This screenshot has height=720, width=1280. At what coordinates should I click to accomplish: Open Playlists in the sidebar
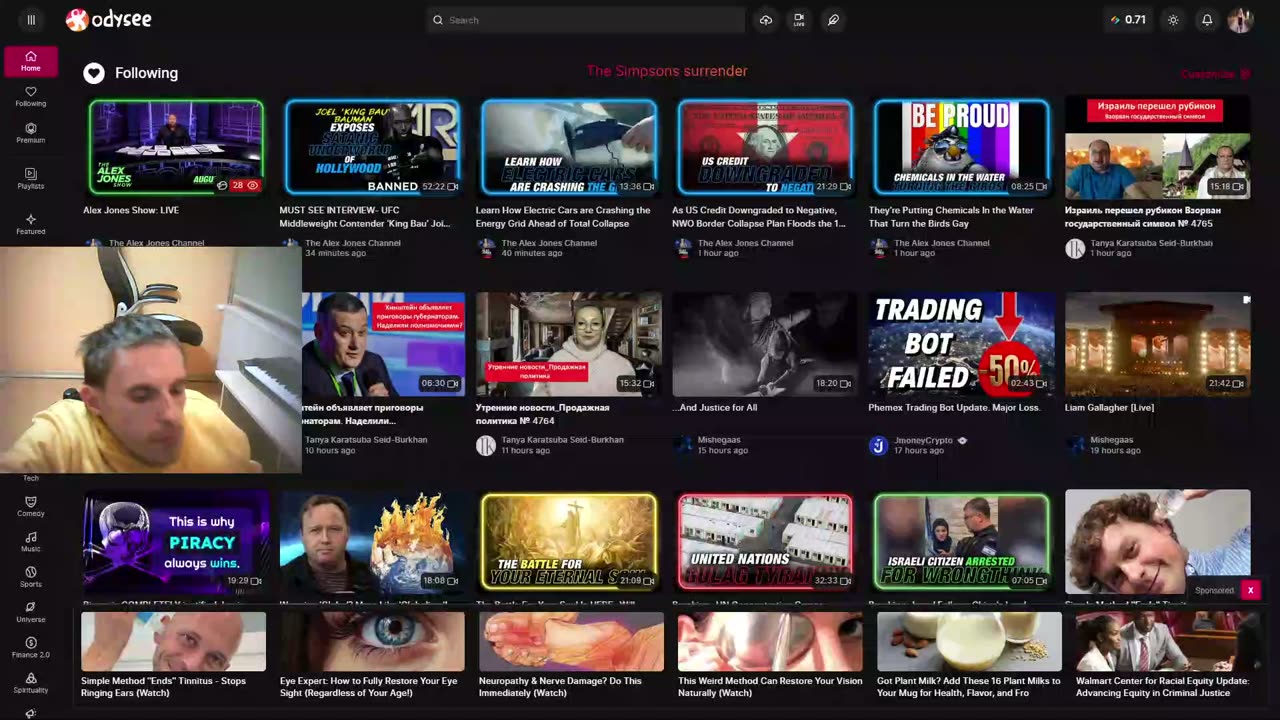(x=31, y=179)
